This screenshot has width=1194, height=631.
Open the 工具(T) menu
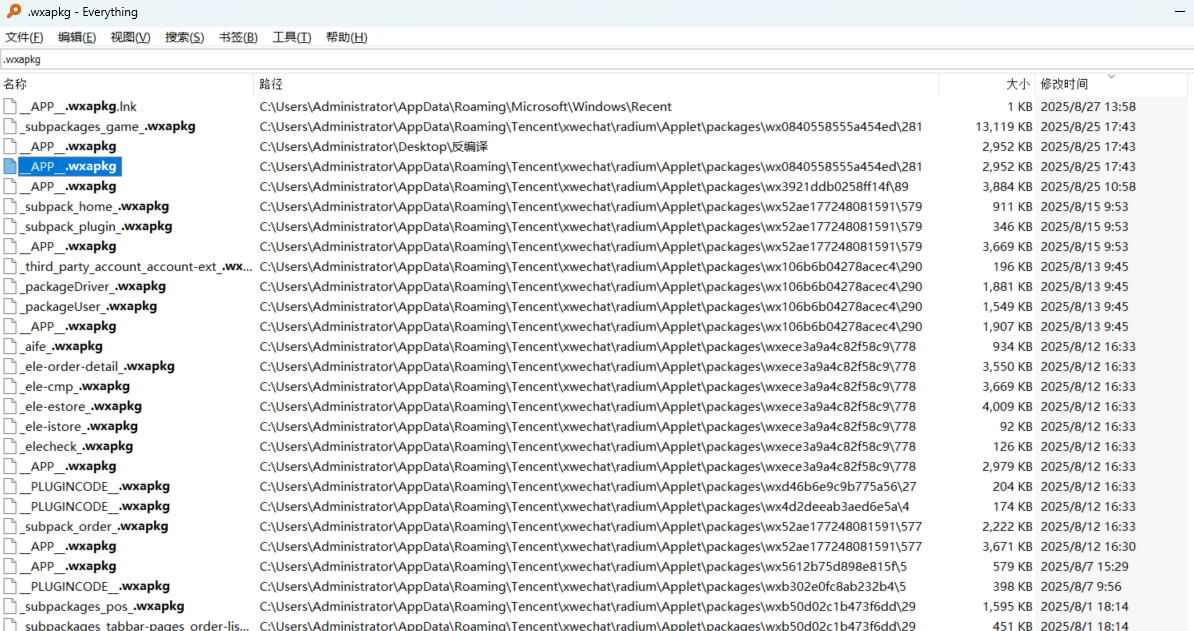291,38
